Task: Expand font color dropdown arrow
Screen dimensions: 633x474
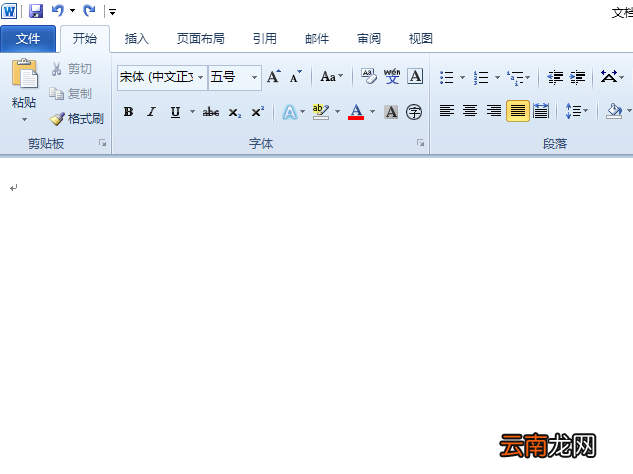Action: point(372,112)
